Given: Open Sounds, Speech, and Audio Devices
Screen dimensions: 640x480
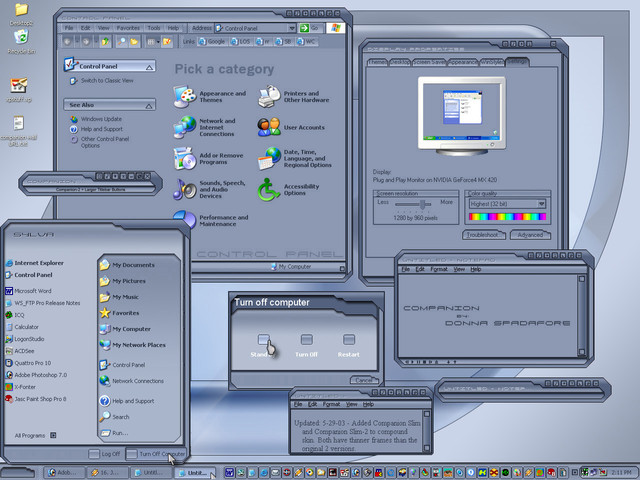Looking at the screenshot, I should click(x=209, y=189).
